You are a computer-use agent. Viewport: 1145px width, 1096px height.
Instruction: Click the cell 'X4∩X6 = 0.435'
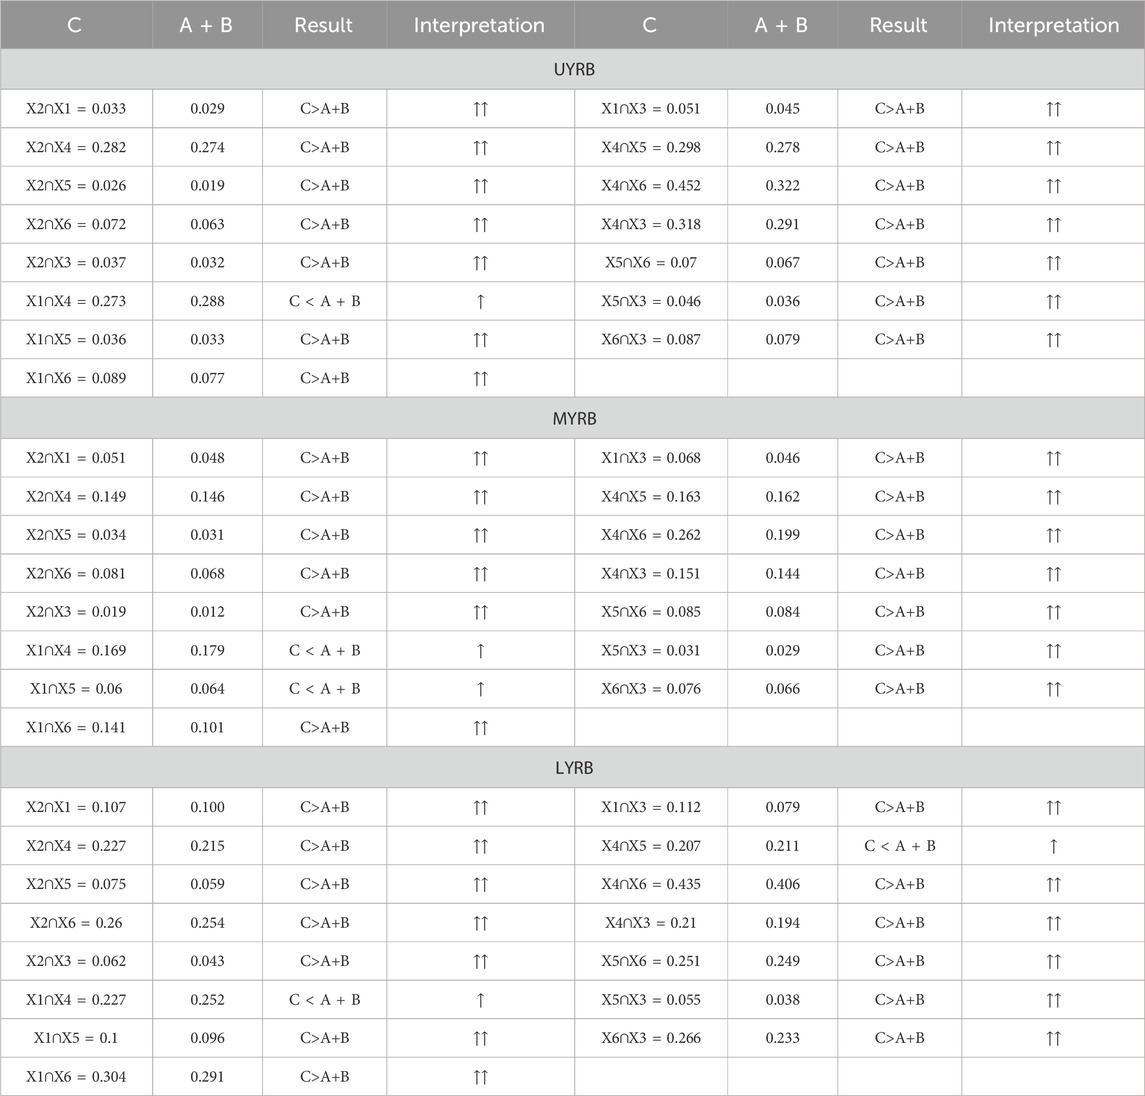coord(651,884)
